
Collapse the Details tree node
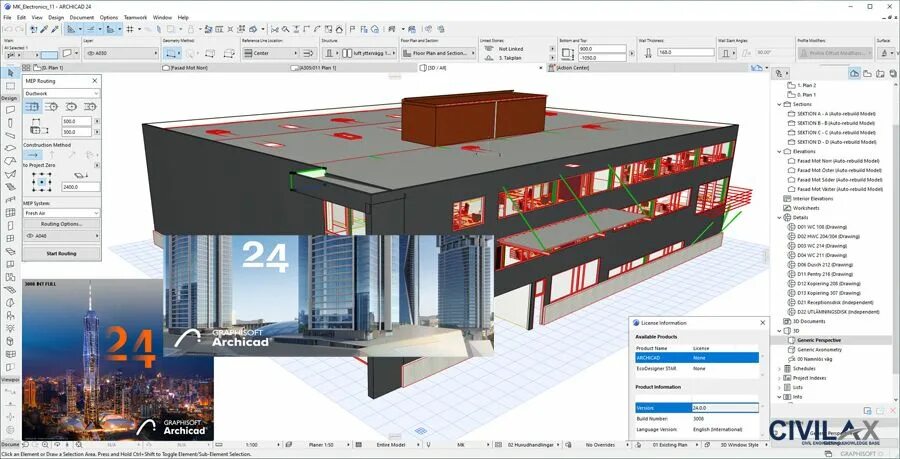coord(779,217)
